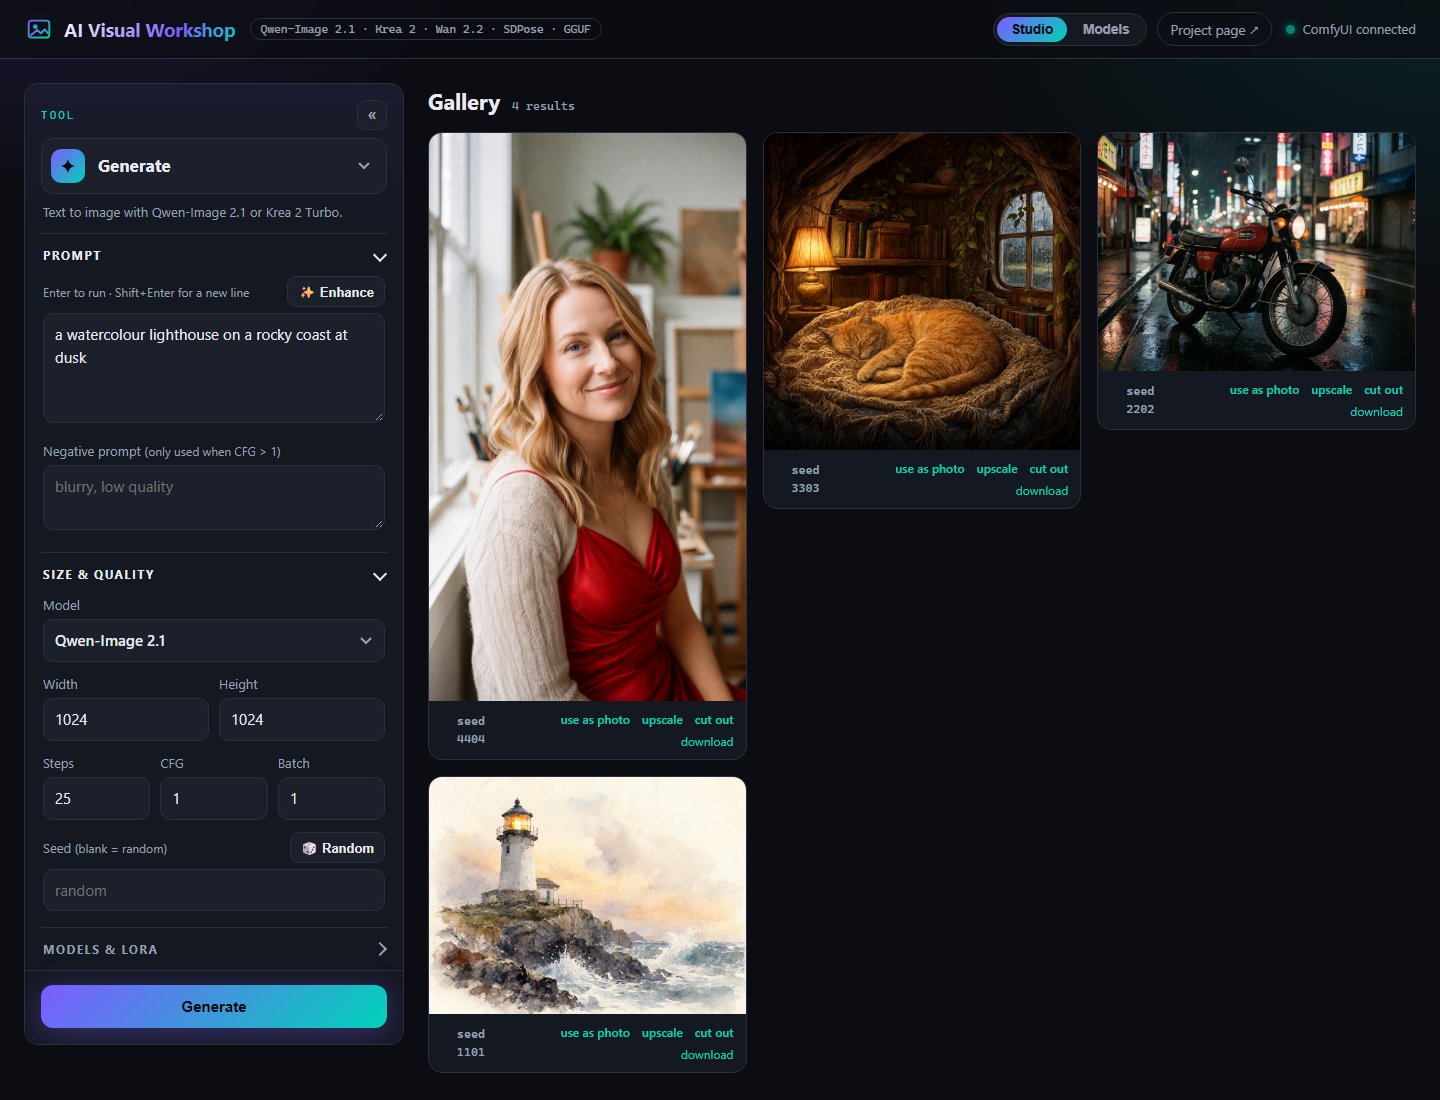Click the AI Visual Workshop logo icon

pos(39,29)
